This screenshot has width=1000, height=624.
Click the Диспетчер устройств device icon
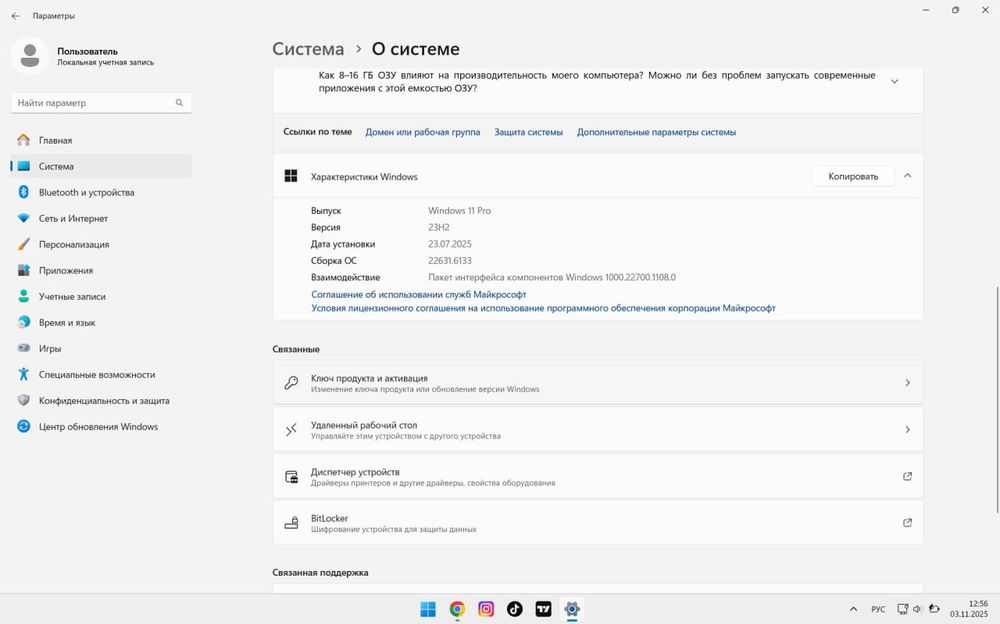(291, 477)
